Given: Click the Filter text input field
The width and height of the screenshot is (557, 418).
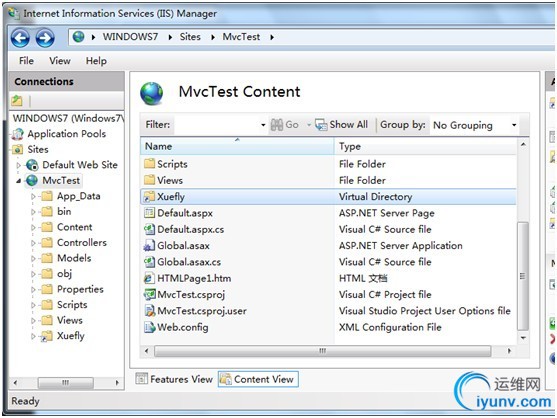Looking at the screenshot, I should (217, 125).
